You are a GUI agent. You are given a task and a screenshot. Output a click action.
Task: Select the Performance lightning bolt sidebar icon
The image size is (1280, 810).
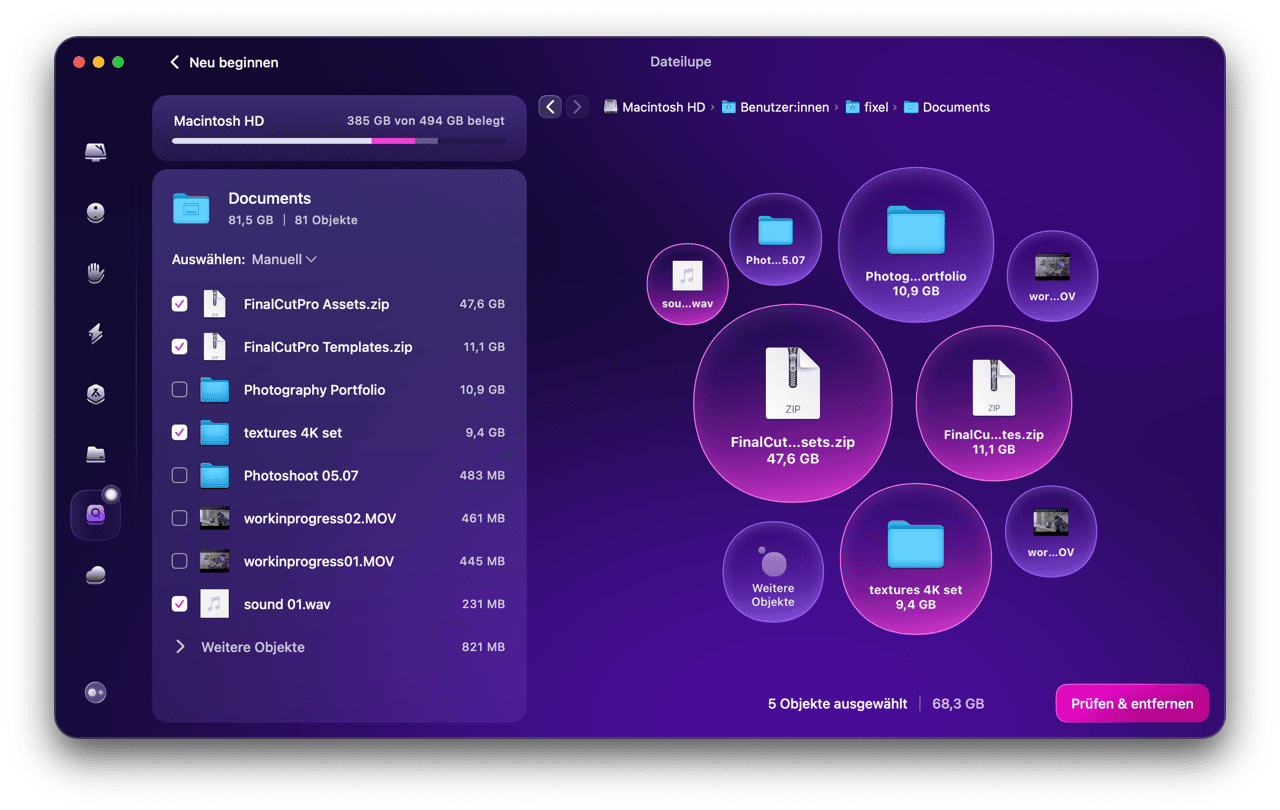click(96, 334)
